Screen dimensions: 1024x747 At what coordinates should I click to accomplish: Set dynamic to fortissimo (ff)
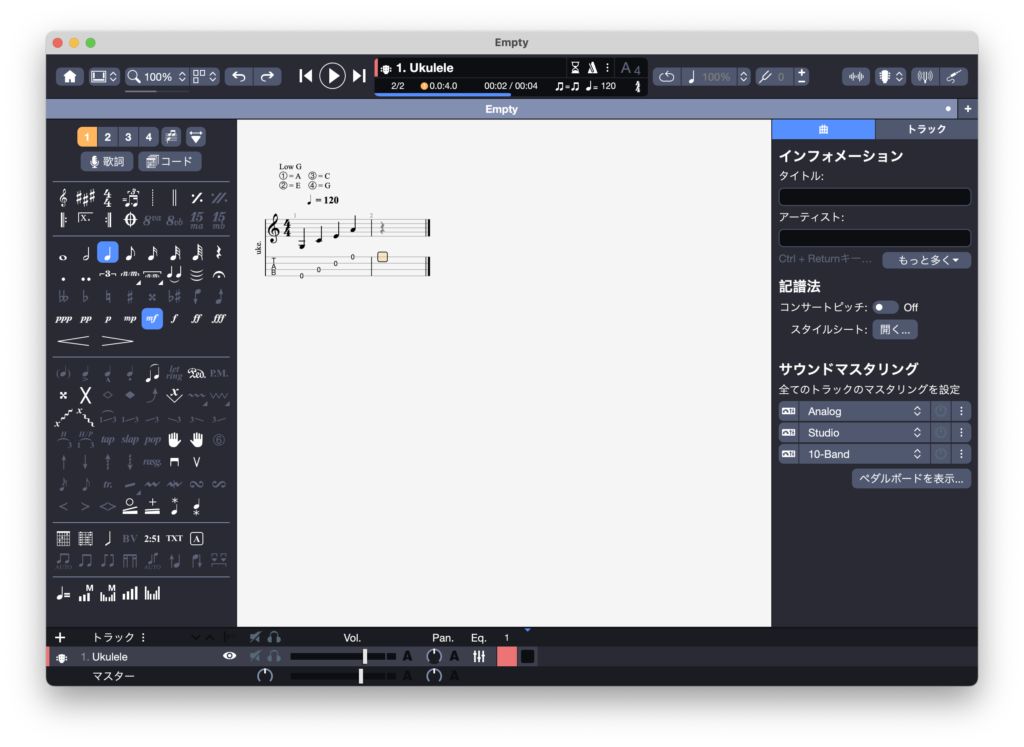point(196,319)
